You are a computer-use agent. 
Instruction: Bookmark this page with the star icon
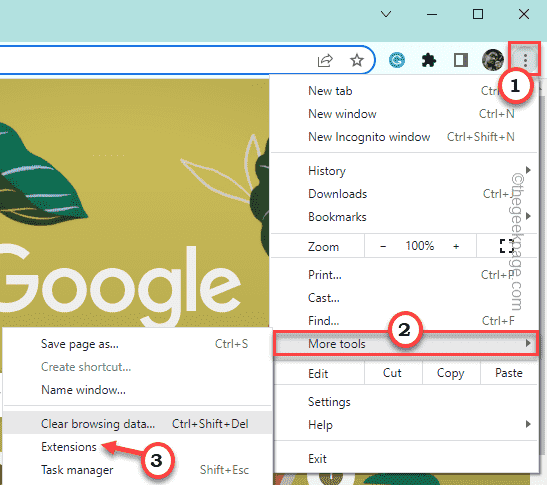(357, 60)
